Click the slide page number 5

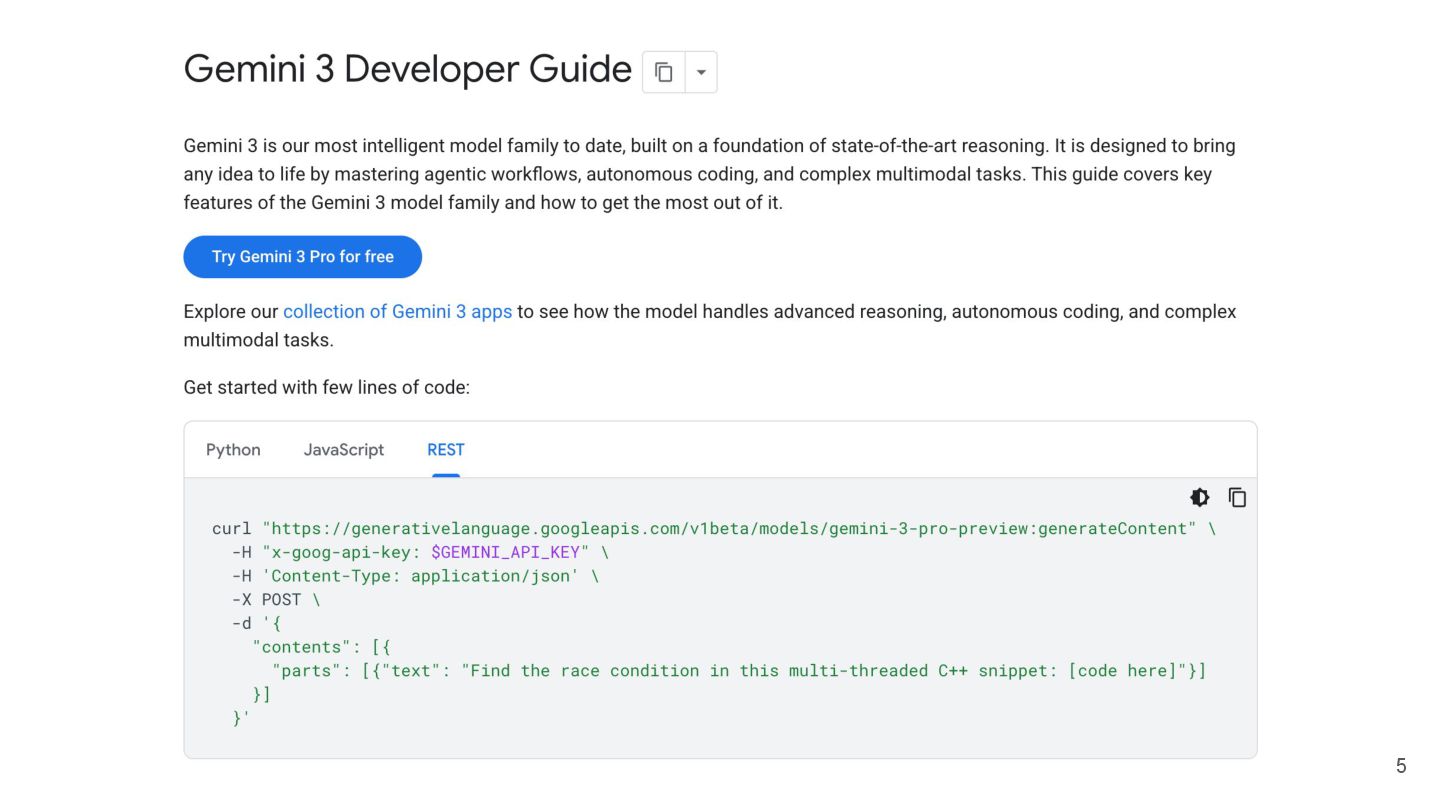pyautogui.click(x=1400, y=766)
